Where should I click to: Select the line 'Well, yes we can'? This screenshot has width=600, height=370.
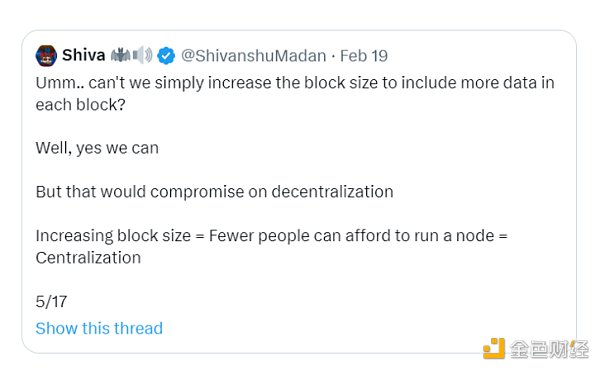(x=97, y=148)
